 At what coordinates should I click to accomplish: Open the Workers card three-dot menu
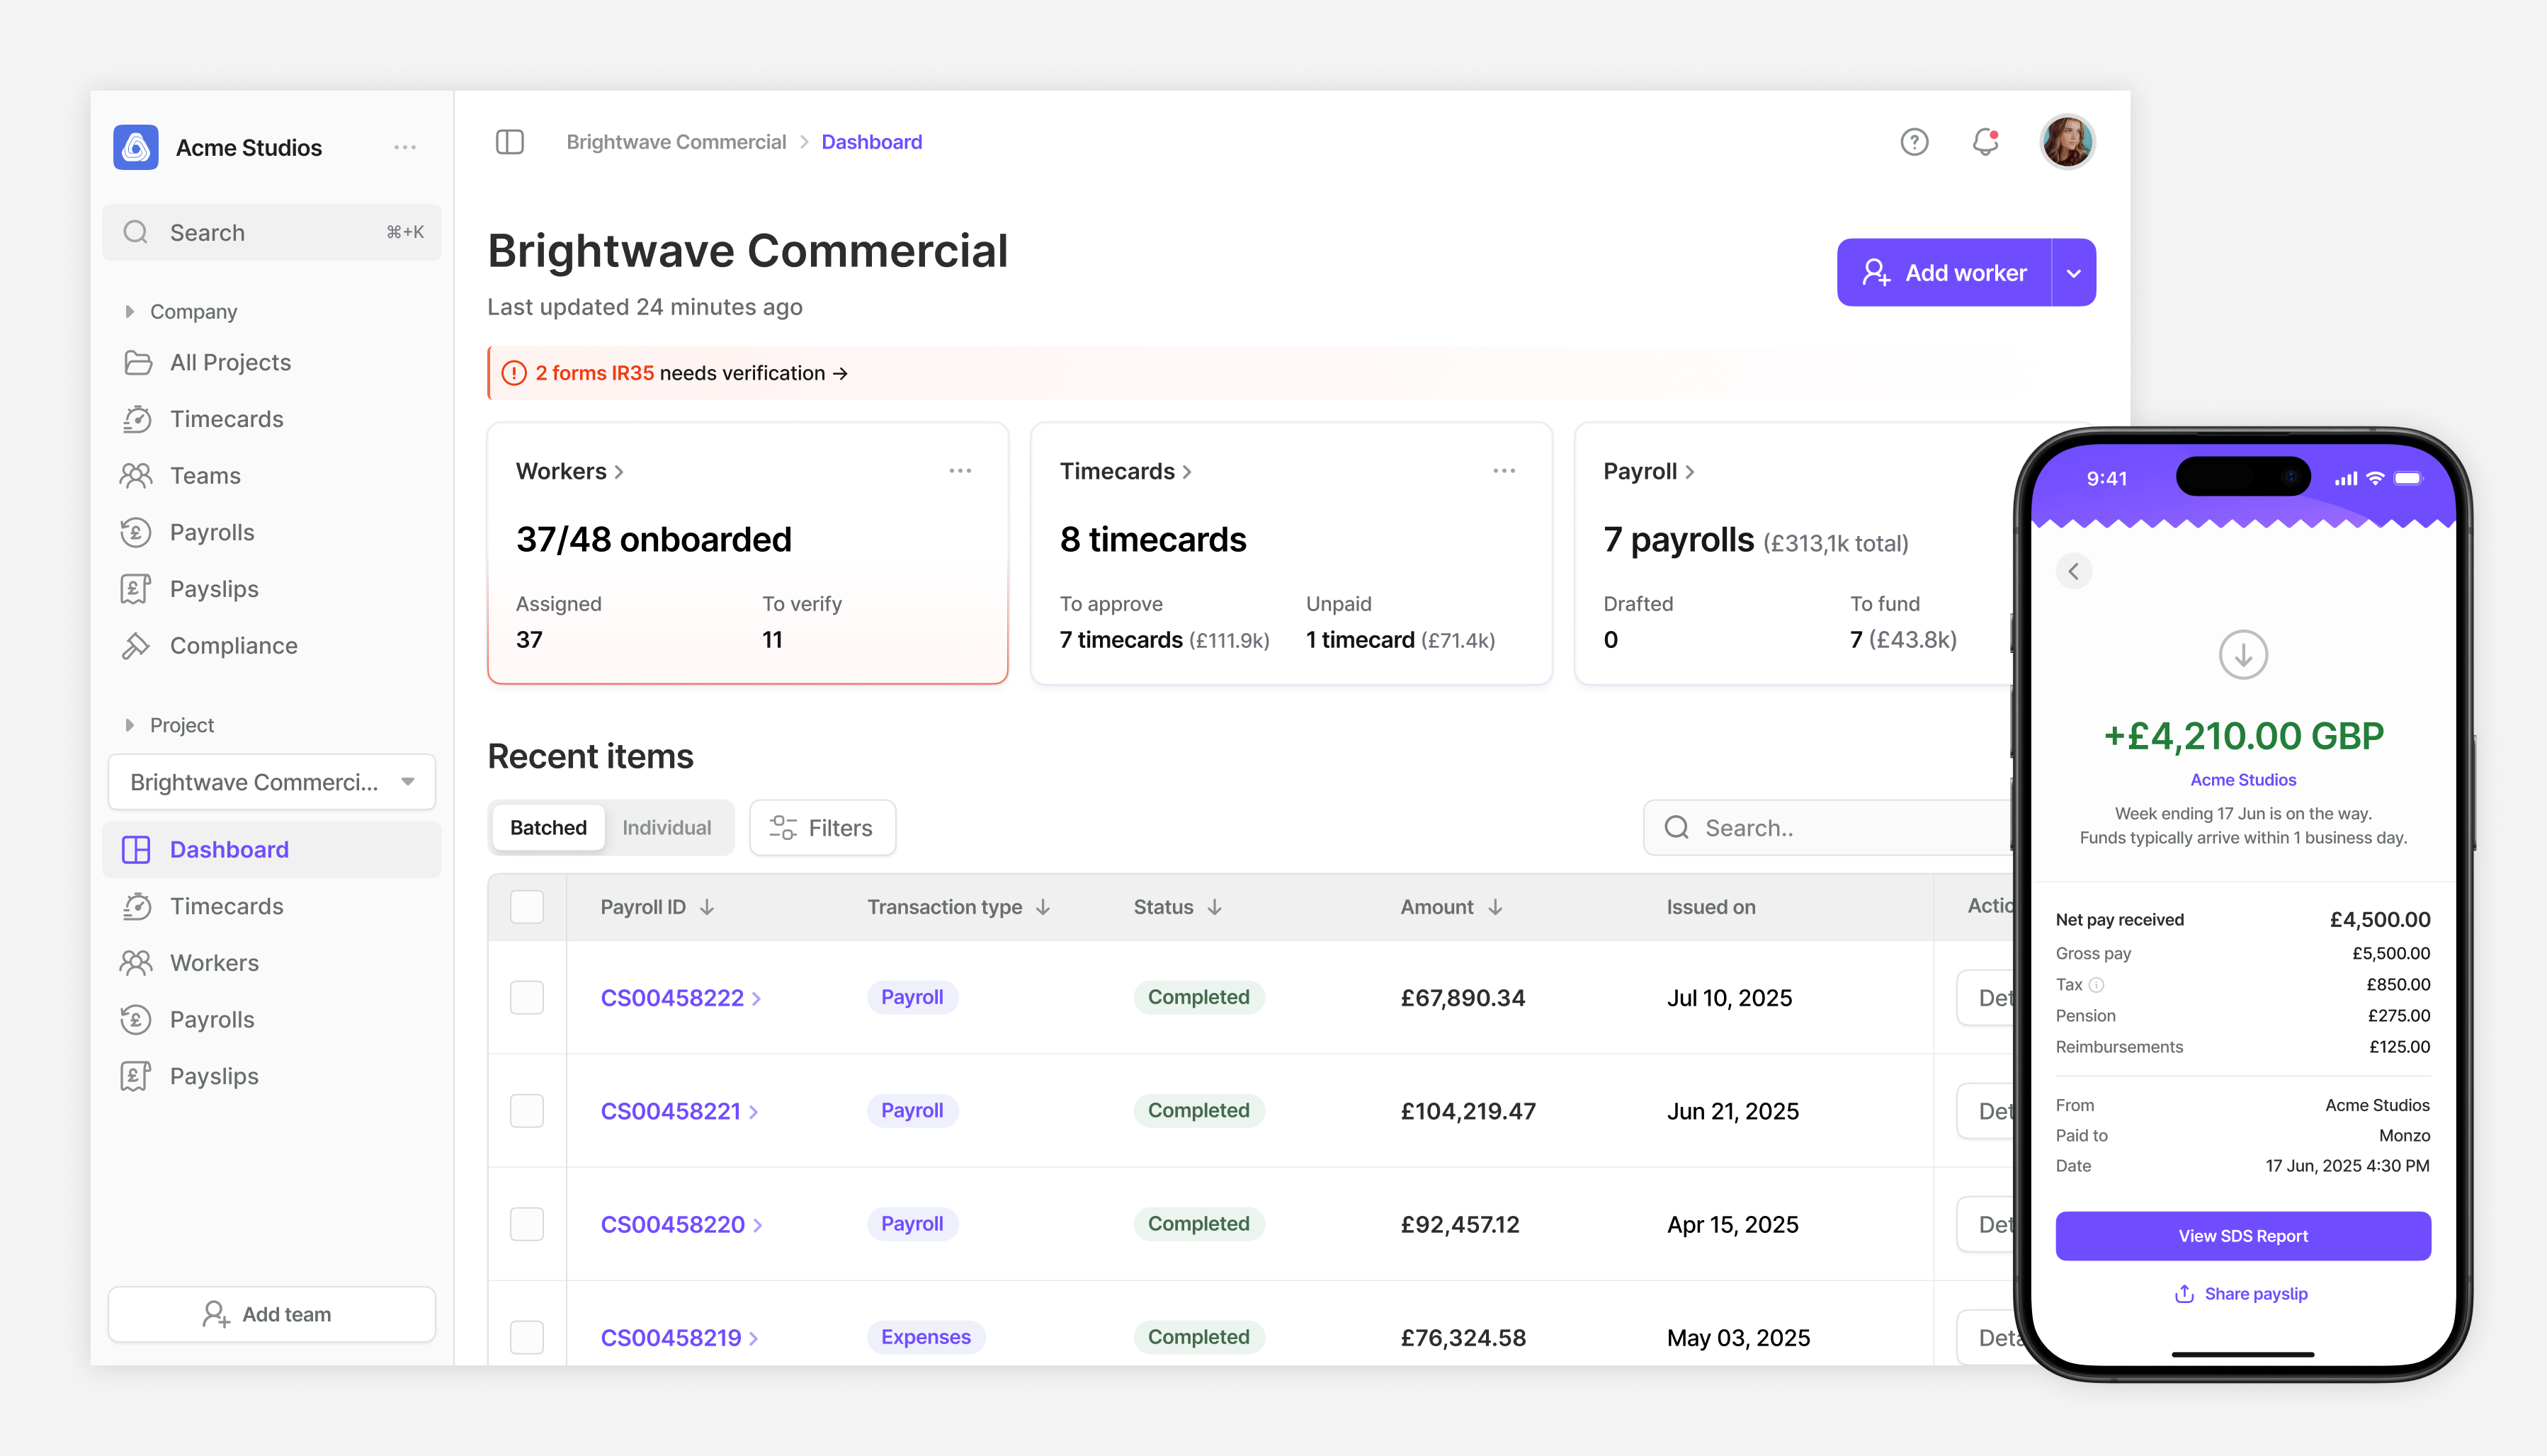pyautogui.click(x=960, y=471)
